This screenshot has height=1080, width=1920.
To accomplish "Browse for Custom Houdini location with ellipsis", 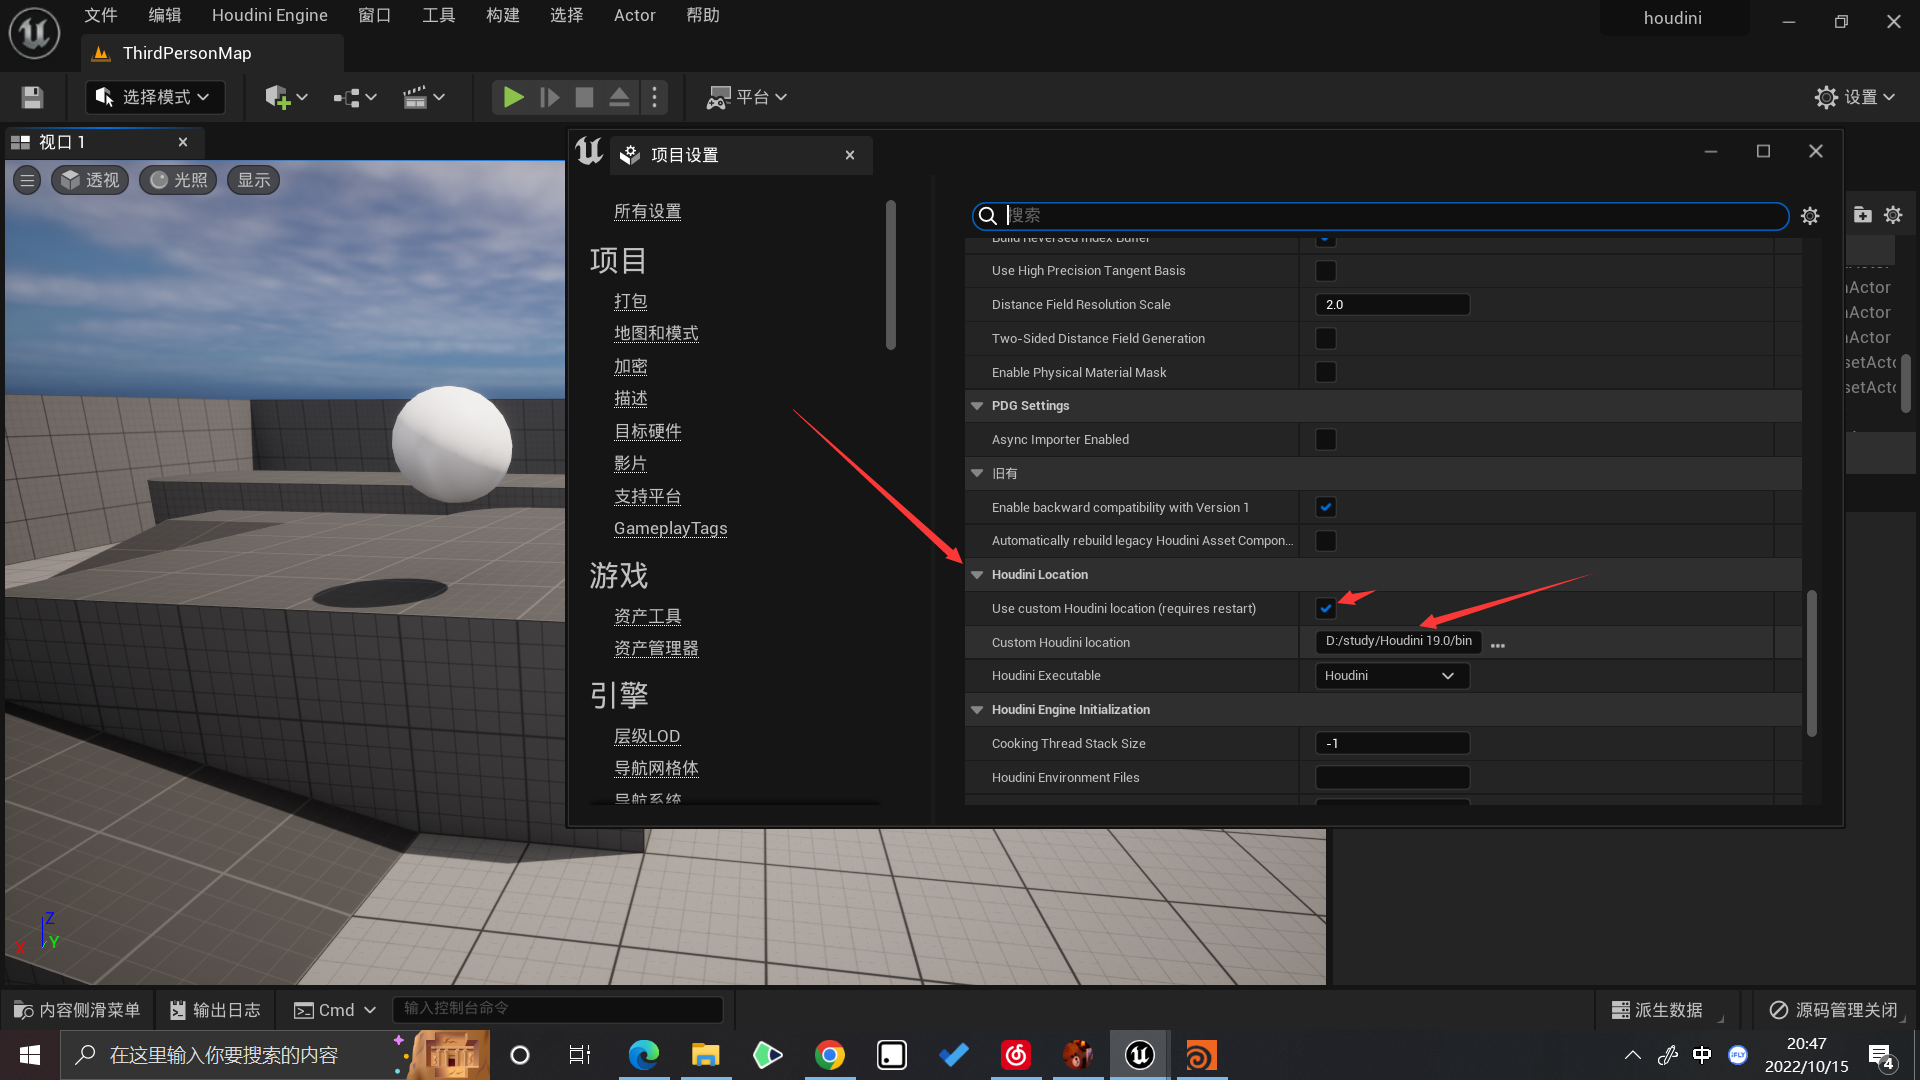I will point(1497,645).
